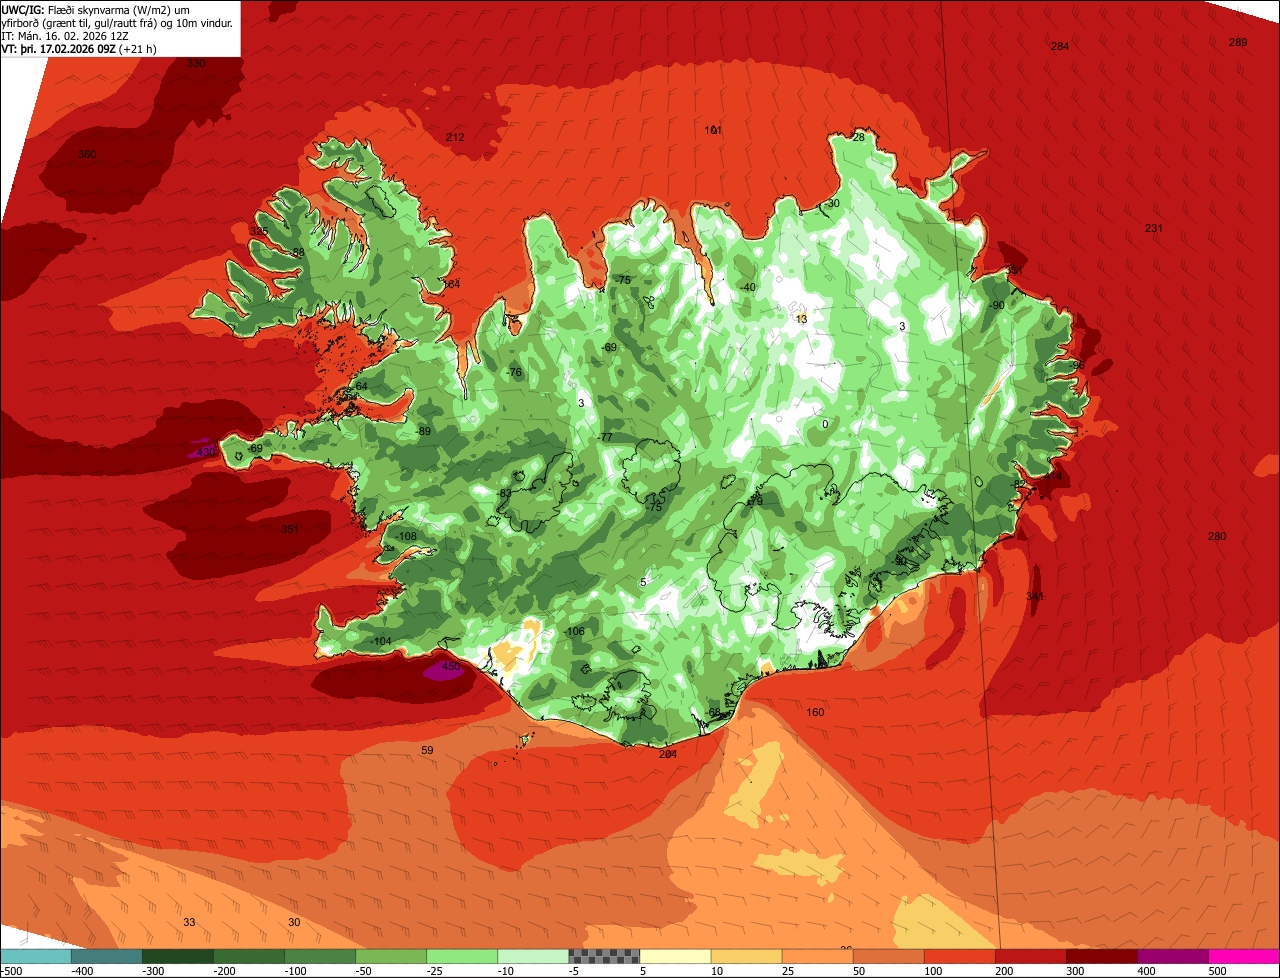This screenshot has width=1280, height=978.
Task: Click the 88 value in the Westfjords
Action: tap(298, 253)
